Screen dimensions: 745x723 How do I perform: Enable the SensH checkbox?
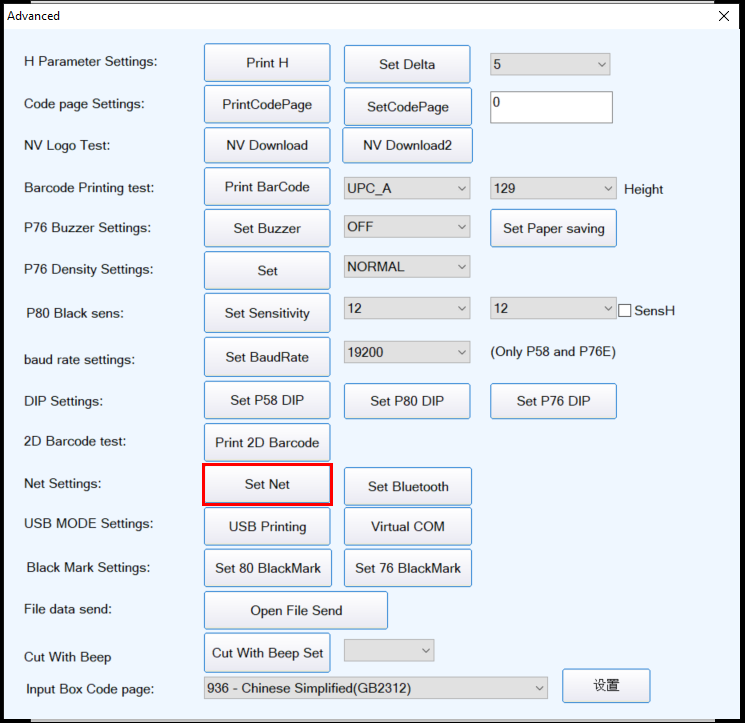625,310
